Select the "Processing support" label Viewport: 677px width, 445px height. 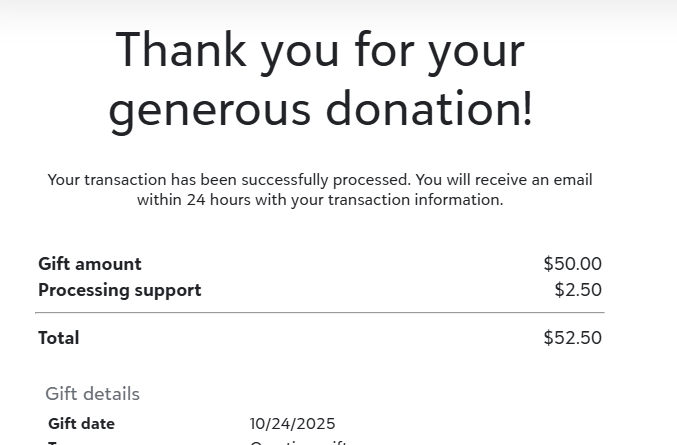[120, 290]
